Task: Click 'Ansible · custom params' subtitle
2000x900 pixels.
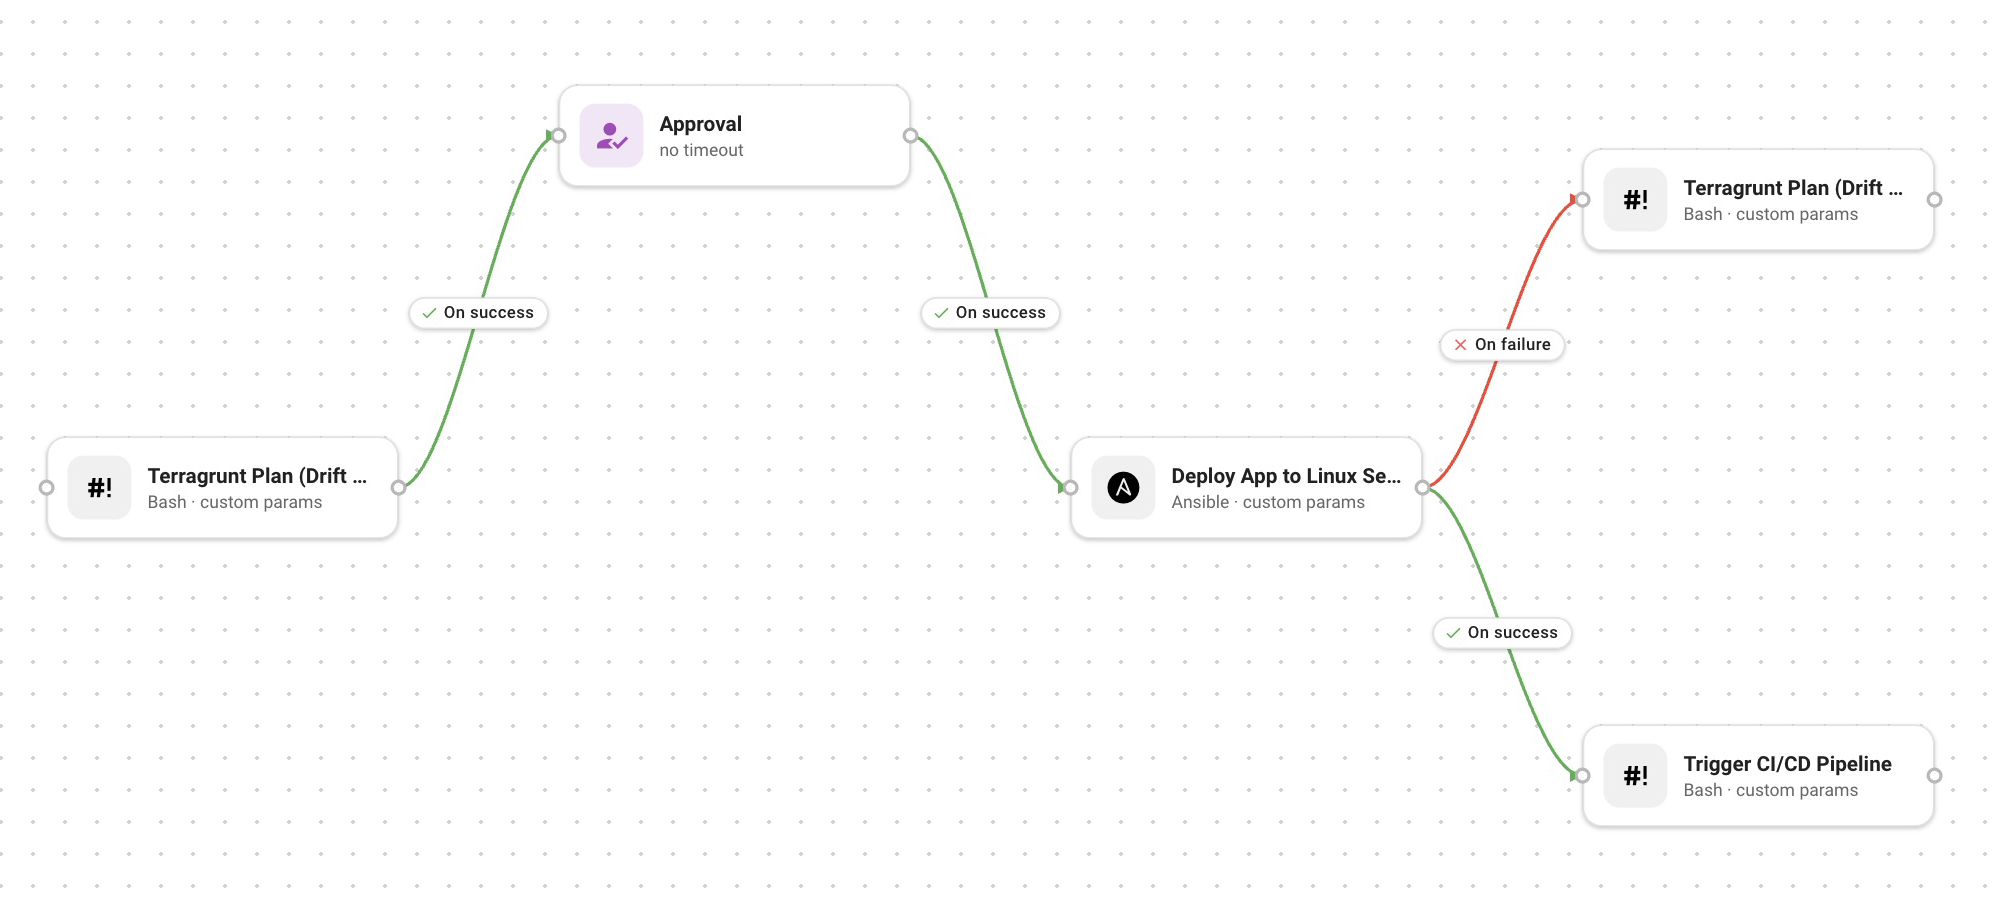Action: 1268,502
